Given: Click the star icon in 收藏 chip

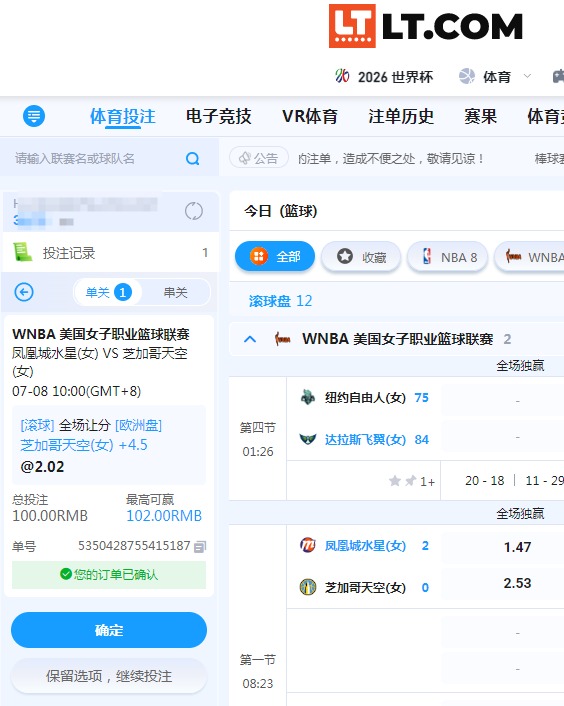Looking at the screenshot, I should coord(345,256).
